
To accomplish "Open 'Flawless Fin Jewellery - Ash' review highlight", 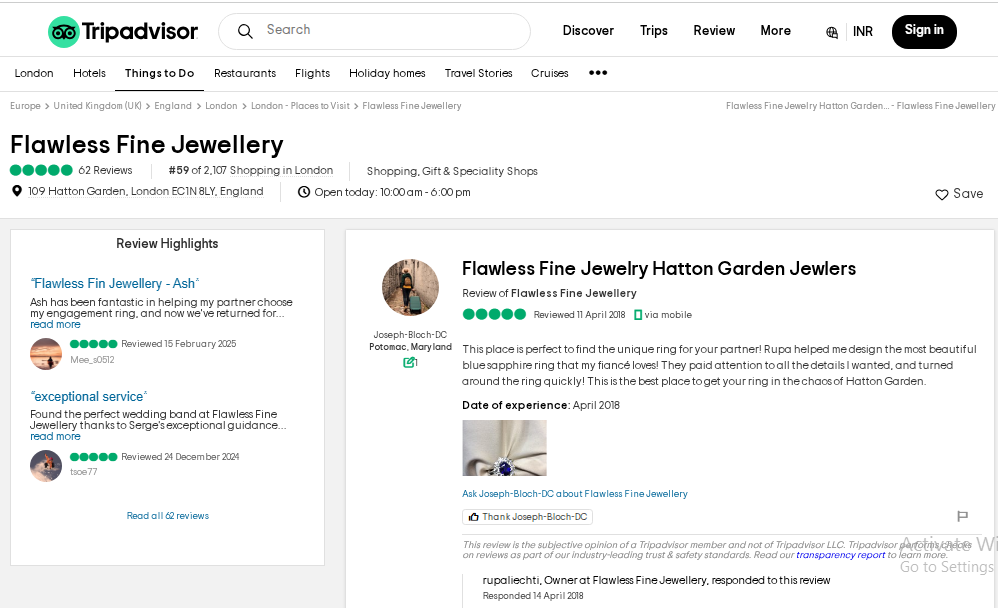I will [x=115, y=283].
